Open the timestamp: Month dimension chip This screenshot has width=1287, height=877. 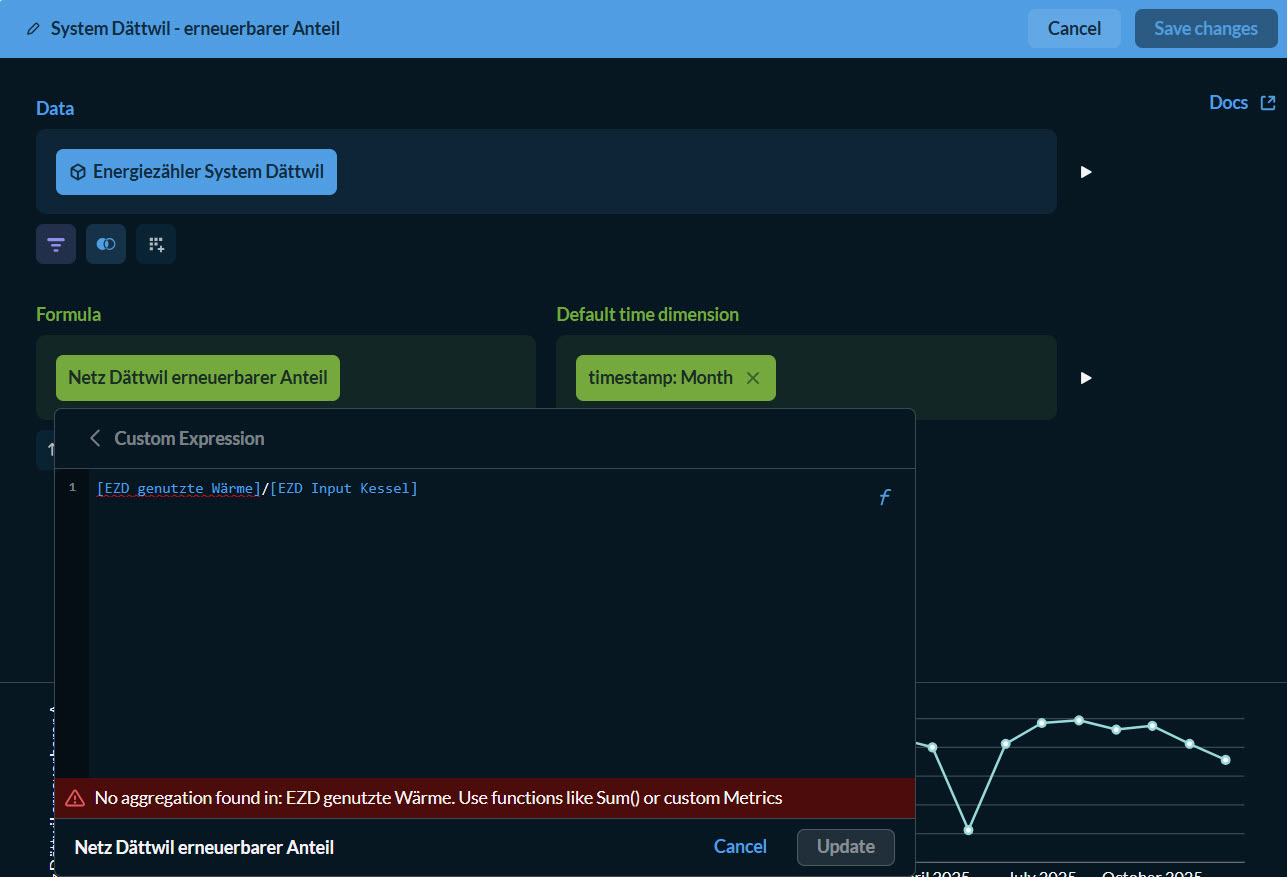(660, 378)
